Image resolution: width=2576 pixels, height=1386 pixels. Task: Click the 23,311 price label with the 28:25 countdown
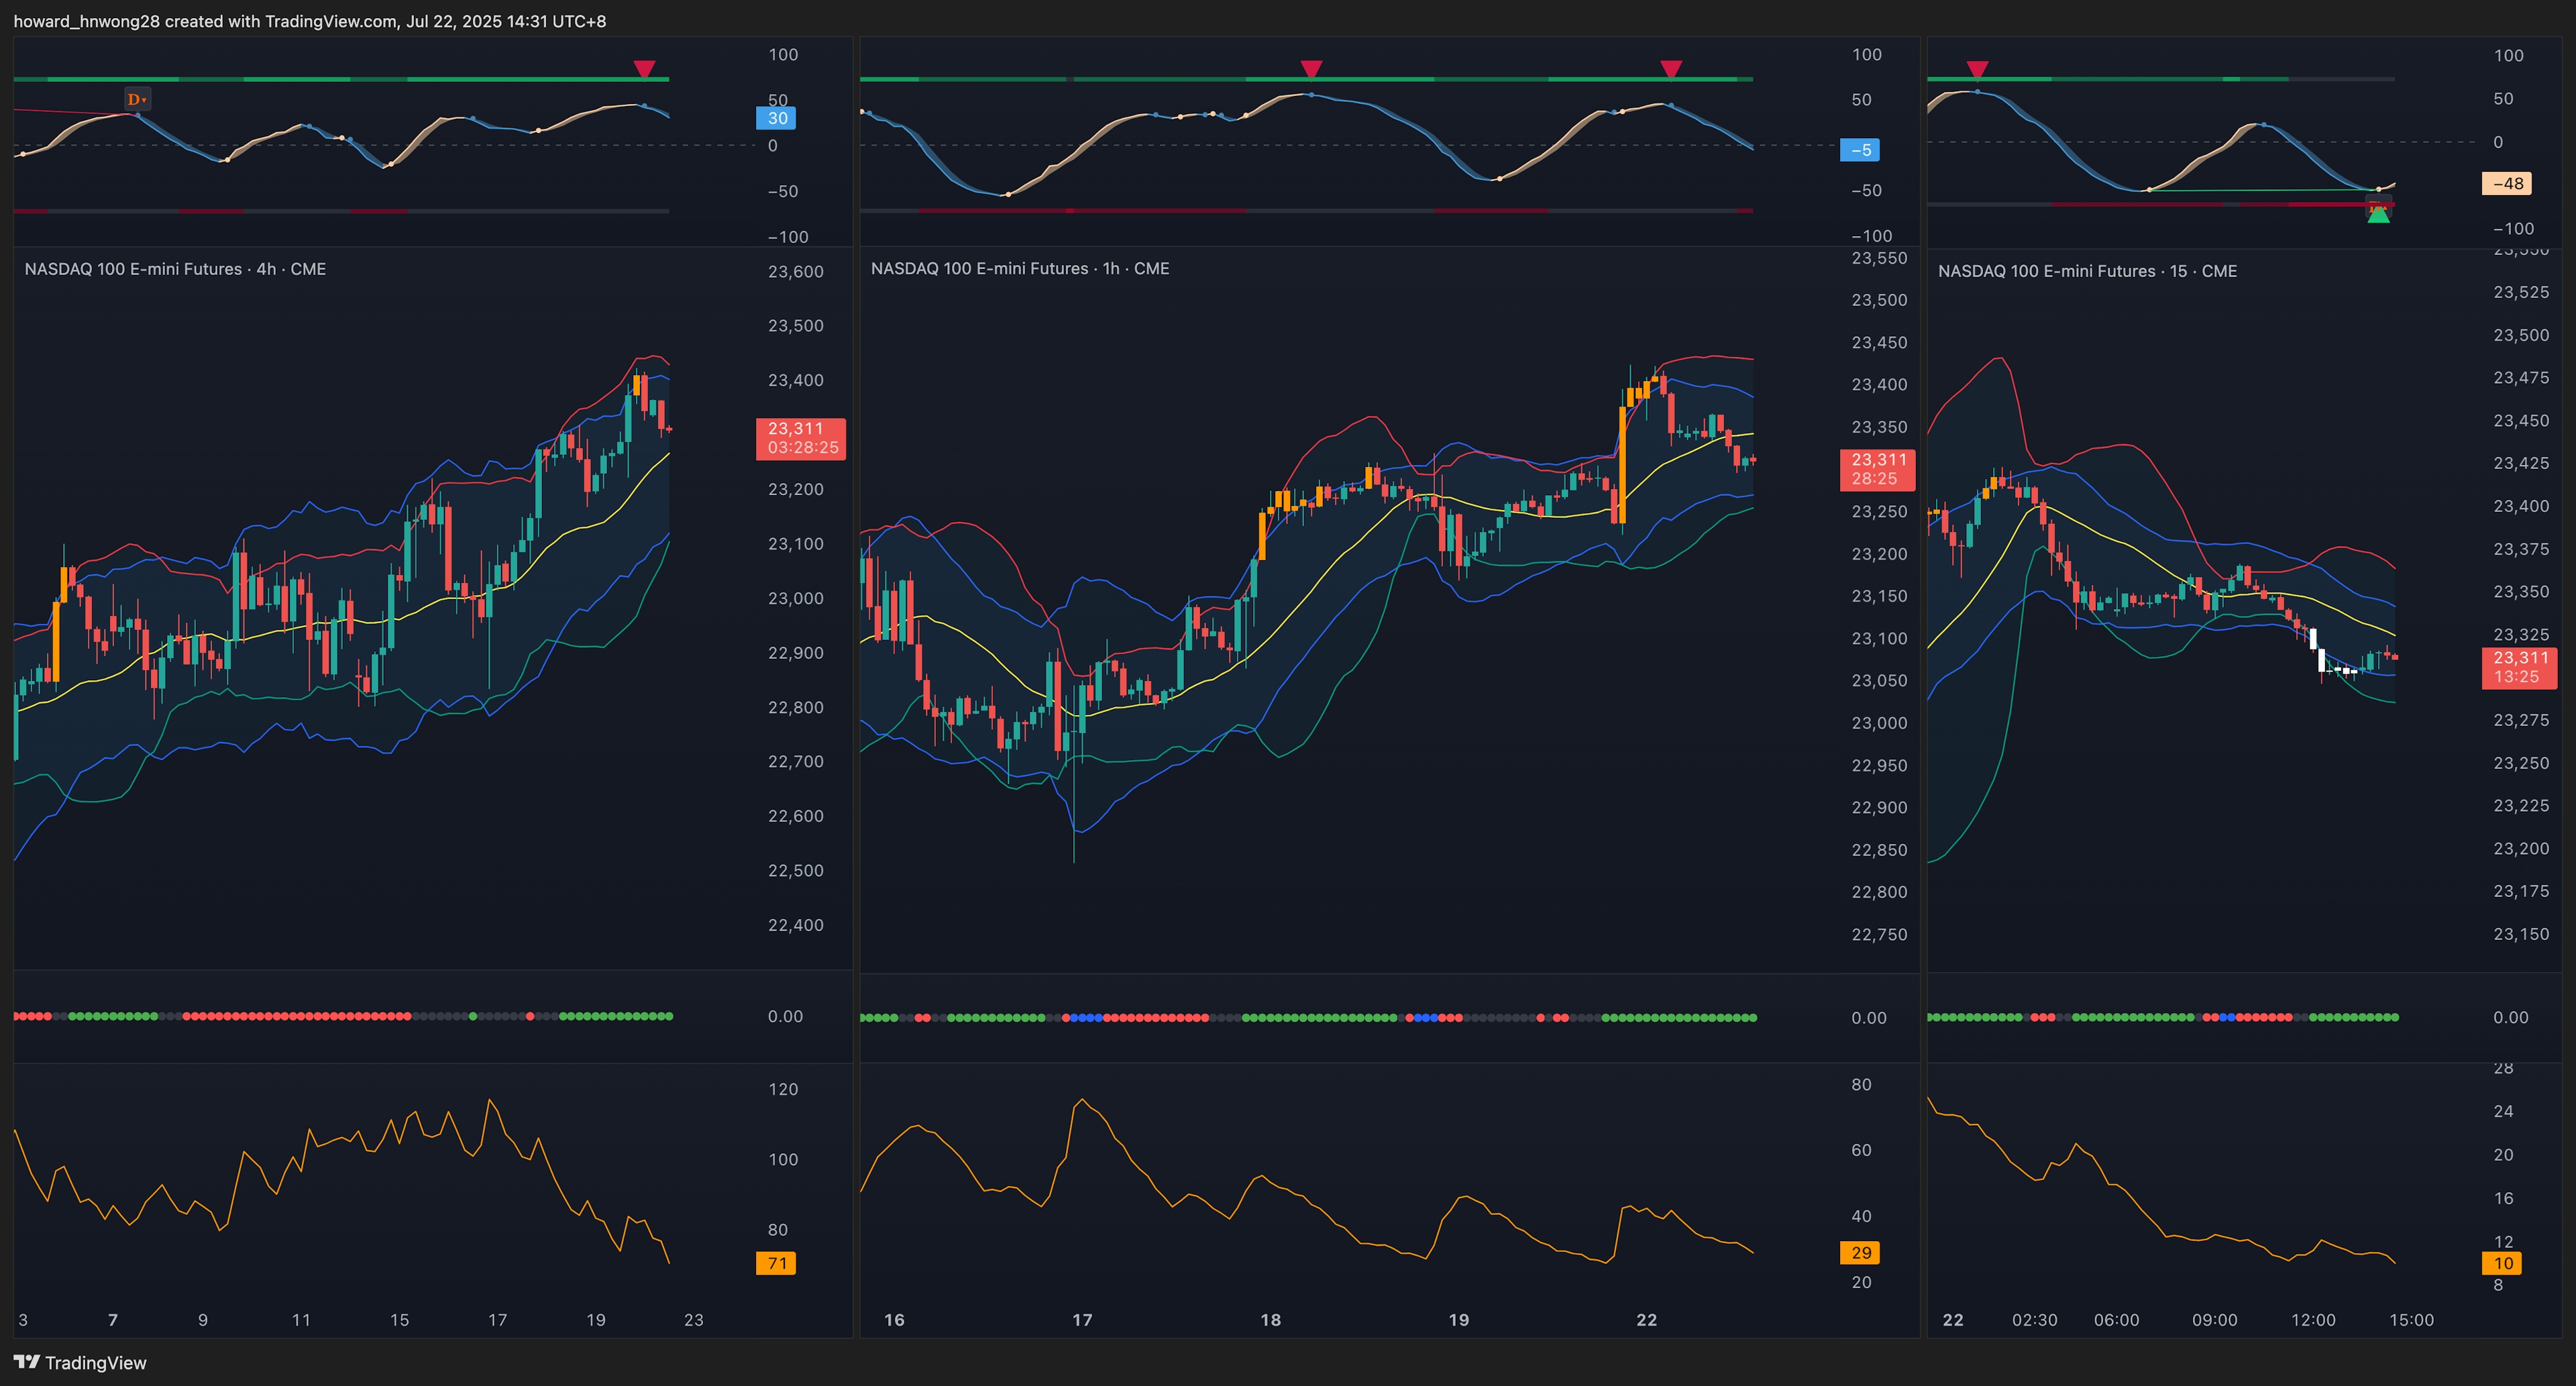(1878, 469)
